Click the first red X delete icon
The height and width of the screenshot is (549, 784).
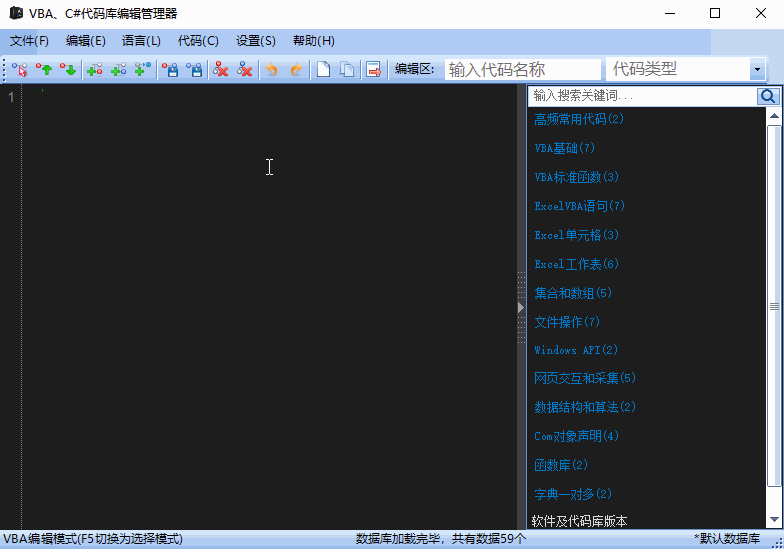(221, 69)
